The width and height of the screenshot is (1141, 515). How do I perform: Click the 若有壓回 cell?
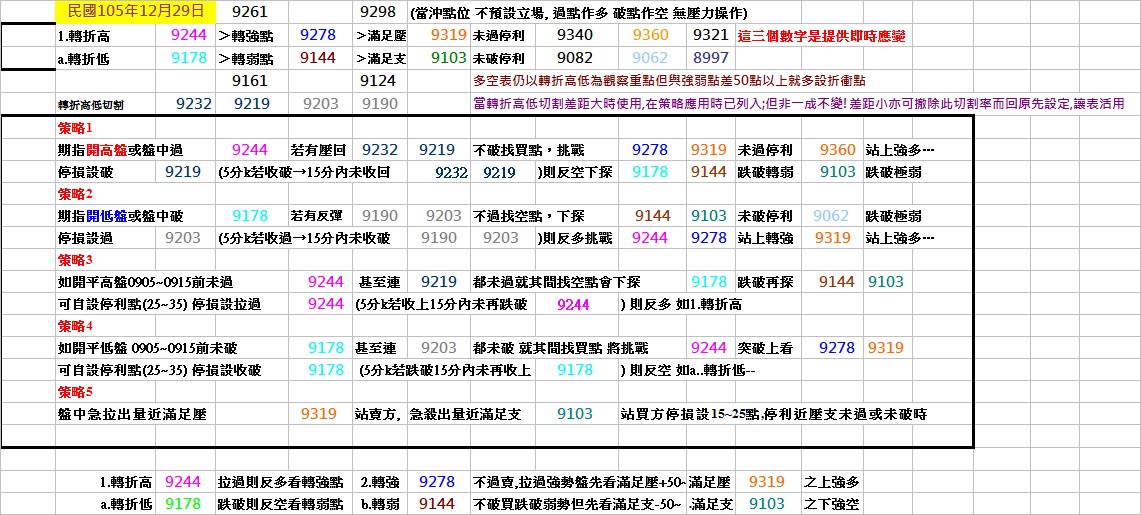[x=319, y=151]
